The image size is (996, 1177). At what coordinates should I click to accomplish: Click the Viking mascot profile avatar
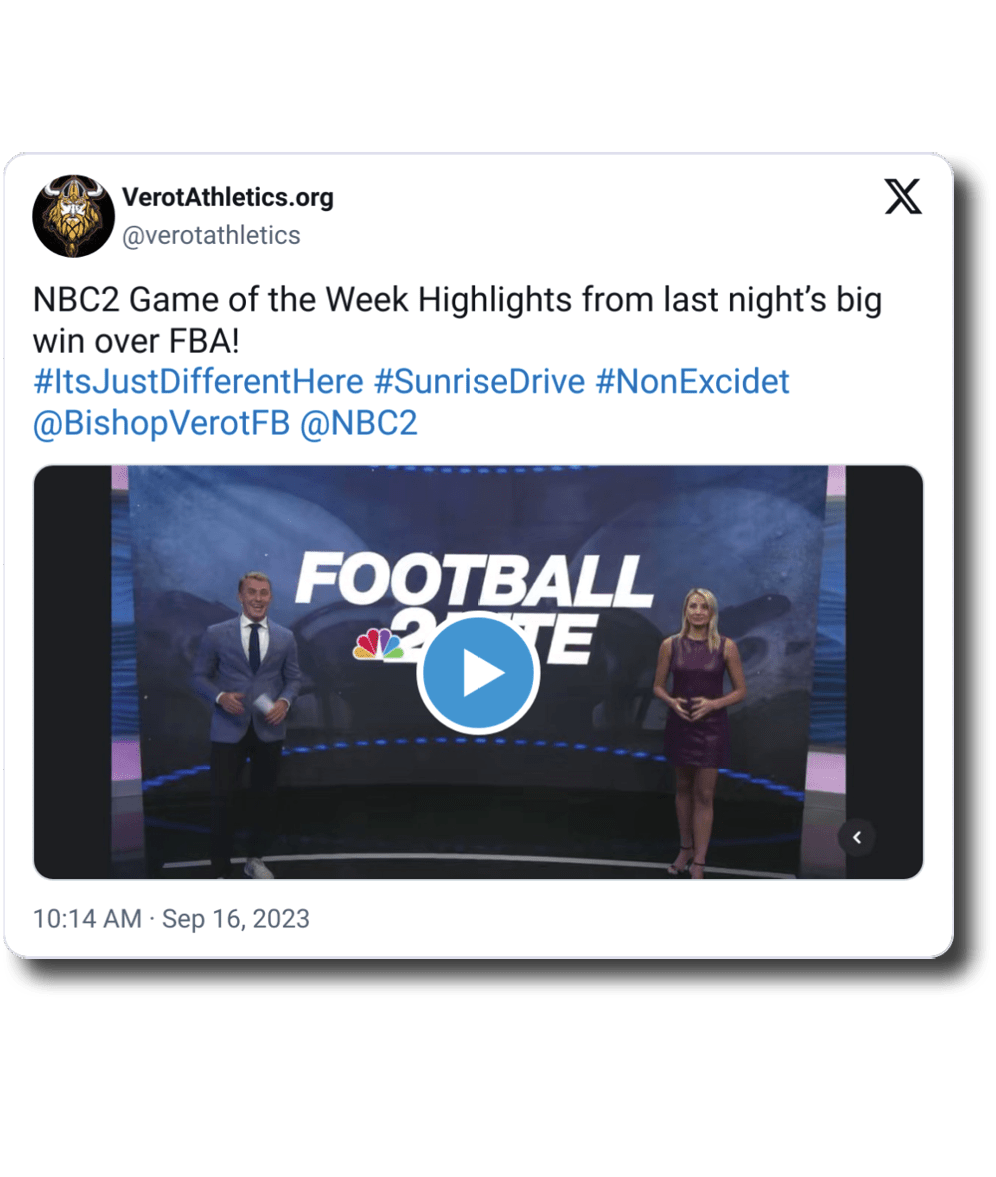tap(73, 216)
